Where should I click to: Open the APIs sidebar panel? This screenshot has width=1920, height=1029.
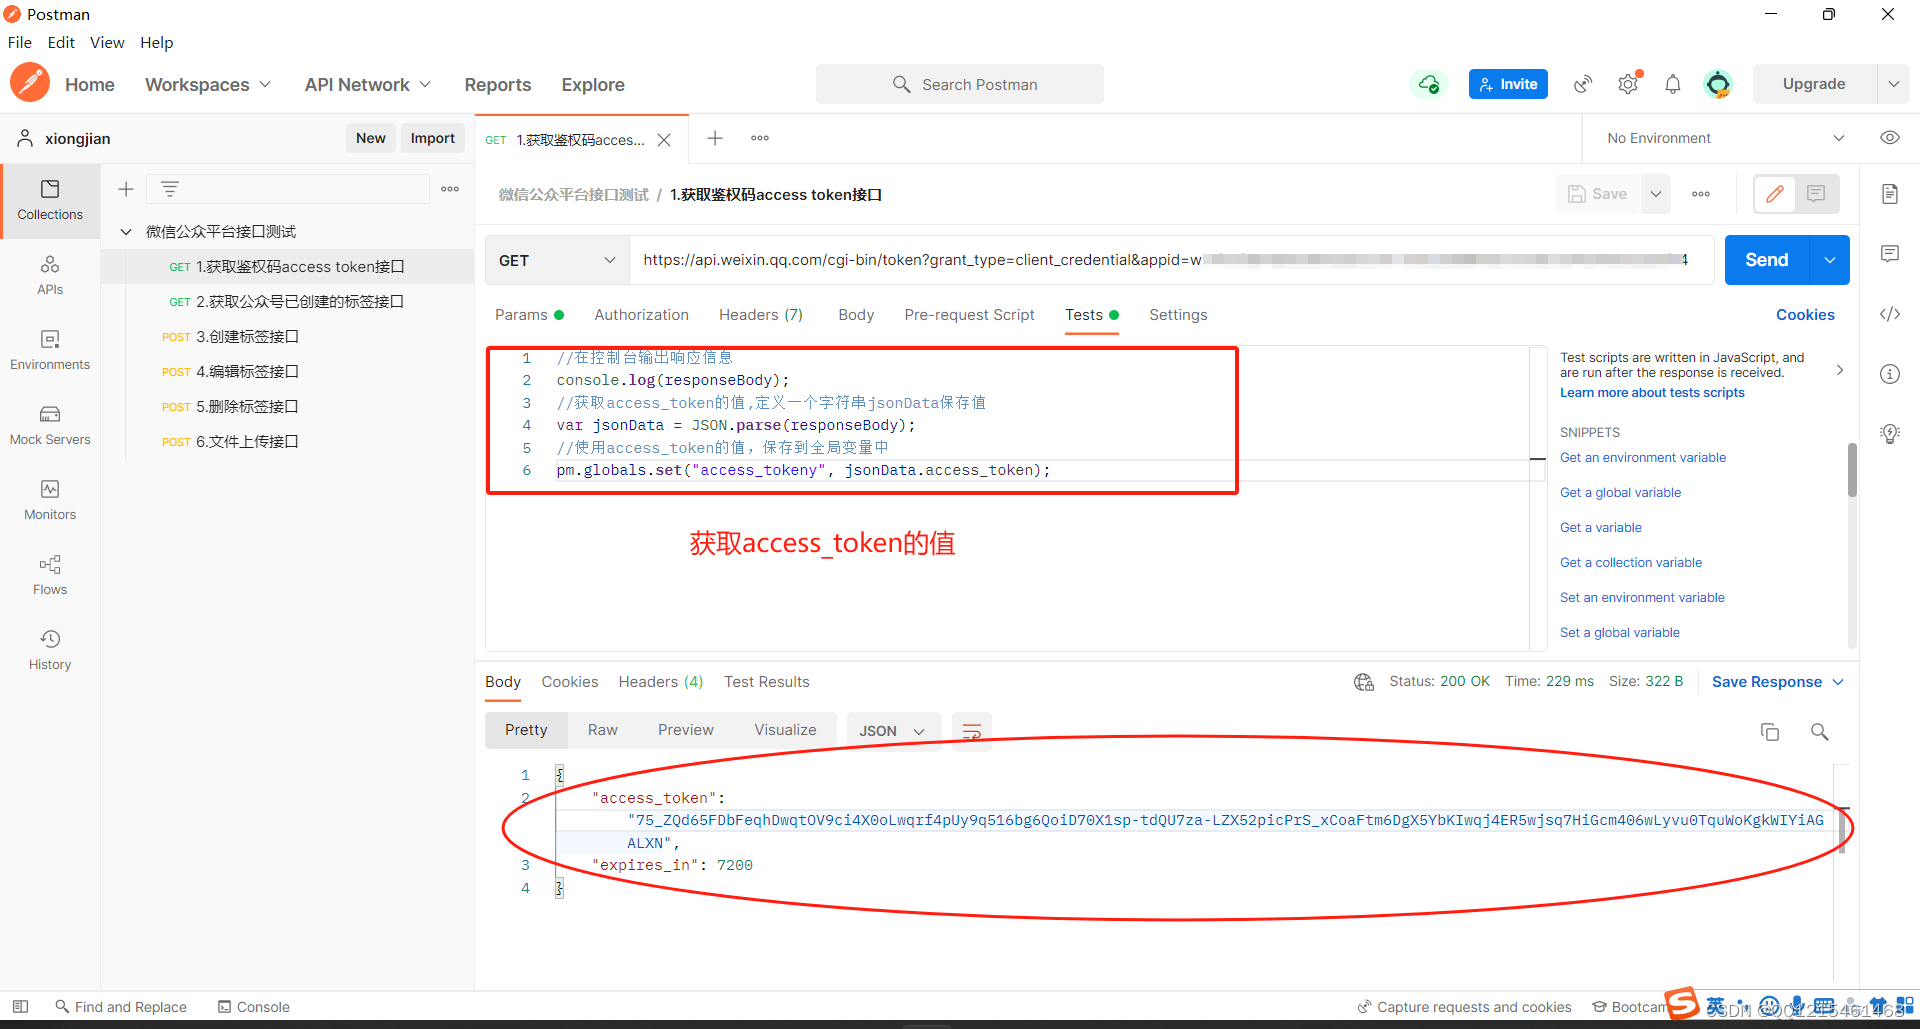pos(50,276)
